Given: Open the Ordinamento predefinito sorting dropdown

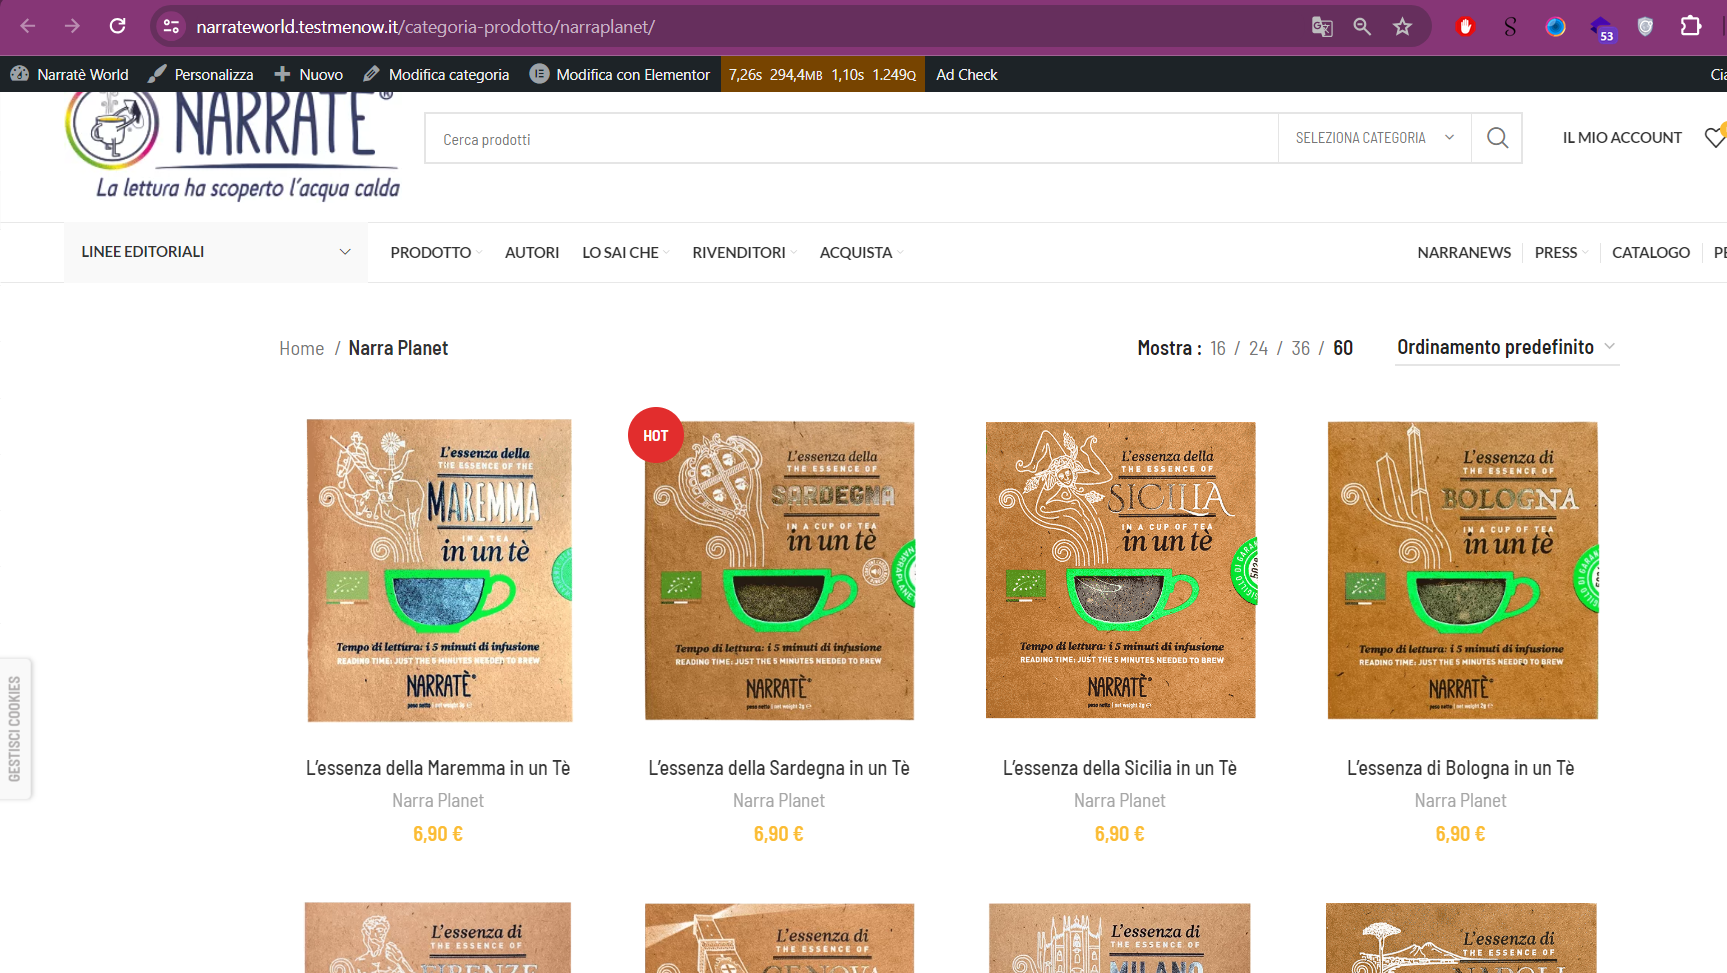Looking at the screenshot, I should [x=1507, y=347].
